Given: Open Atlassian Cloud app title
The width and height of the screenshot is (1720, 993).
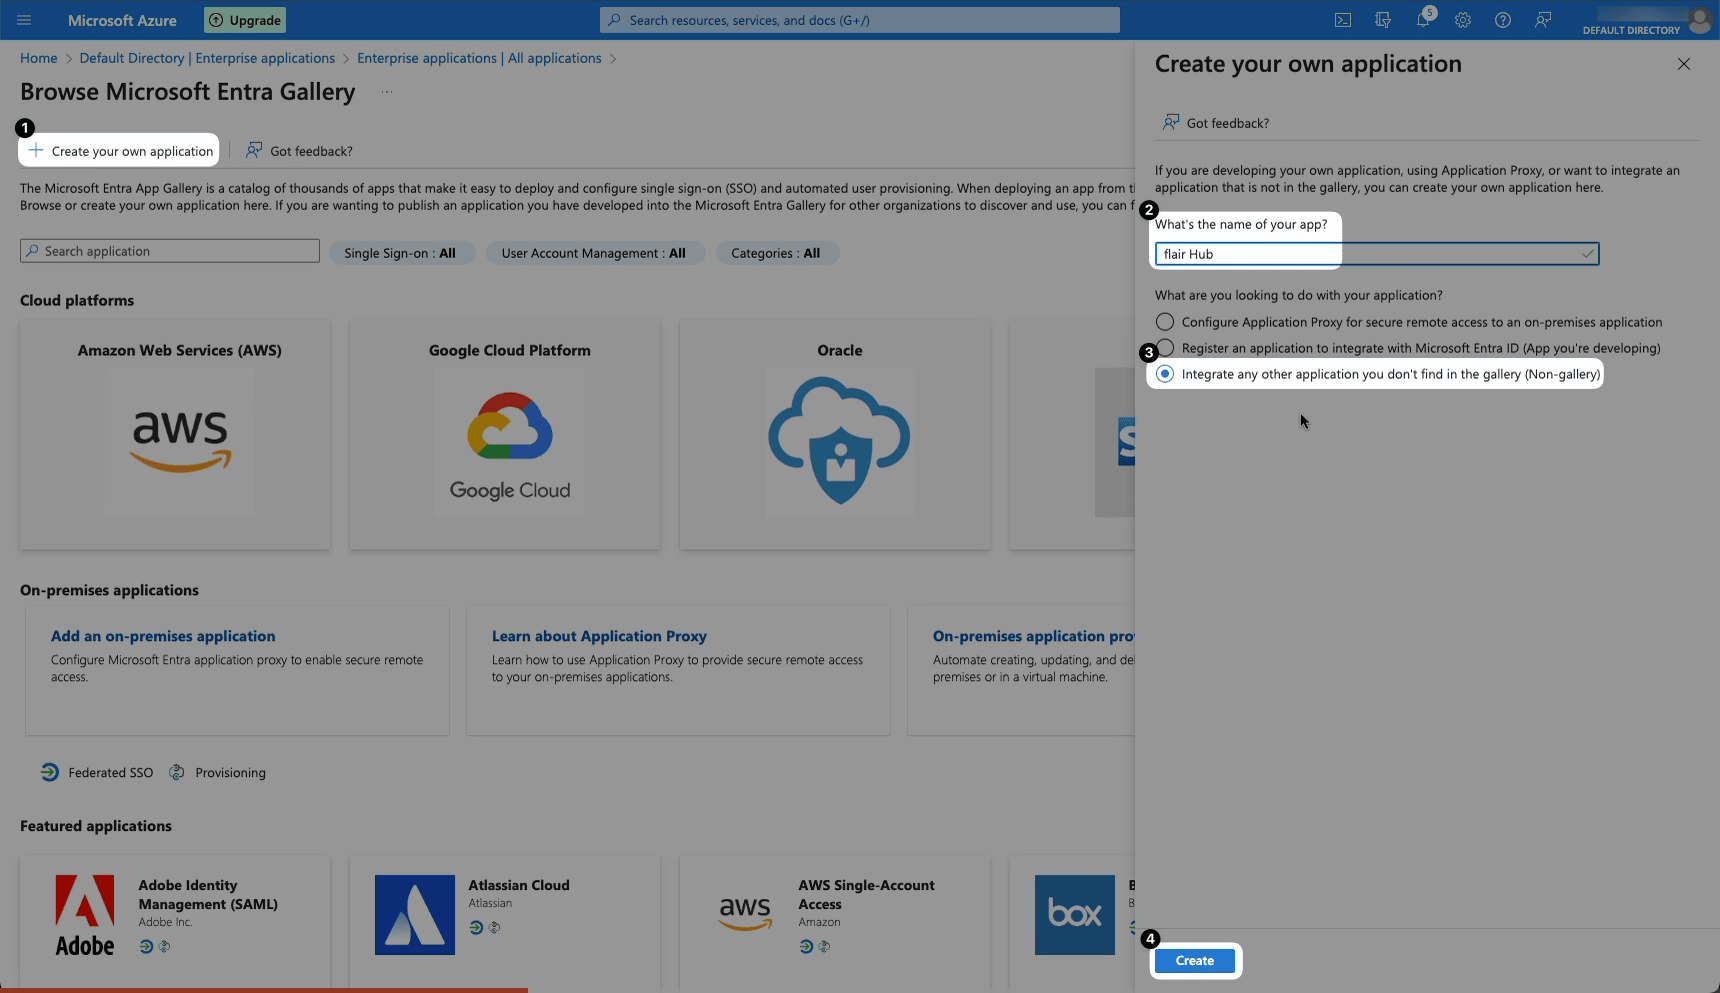Looking at the screenshot, I should [x=519, y=885].
